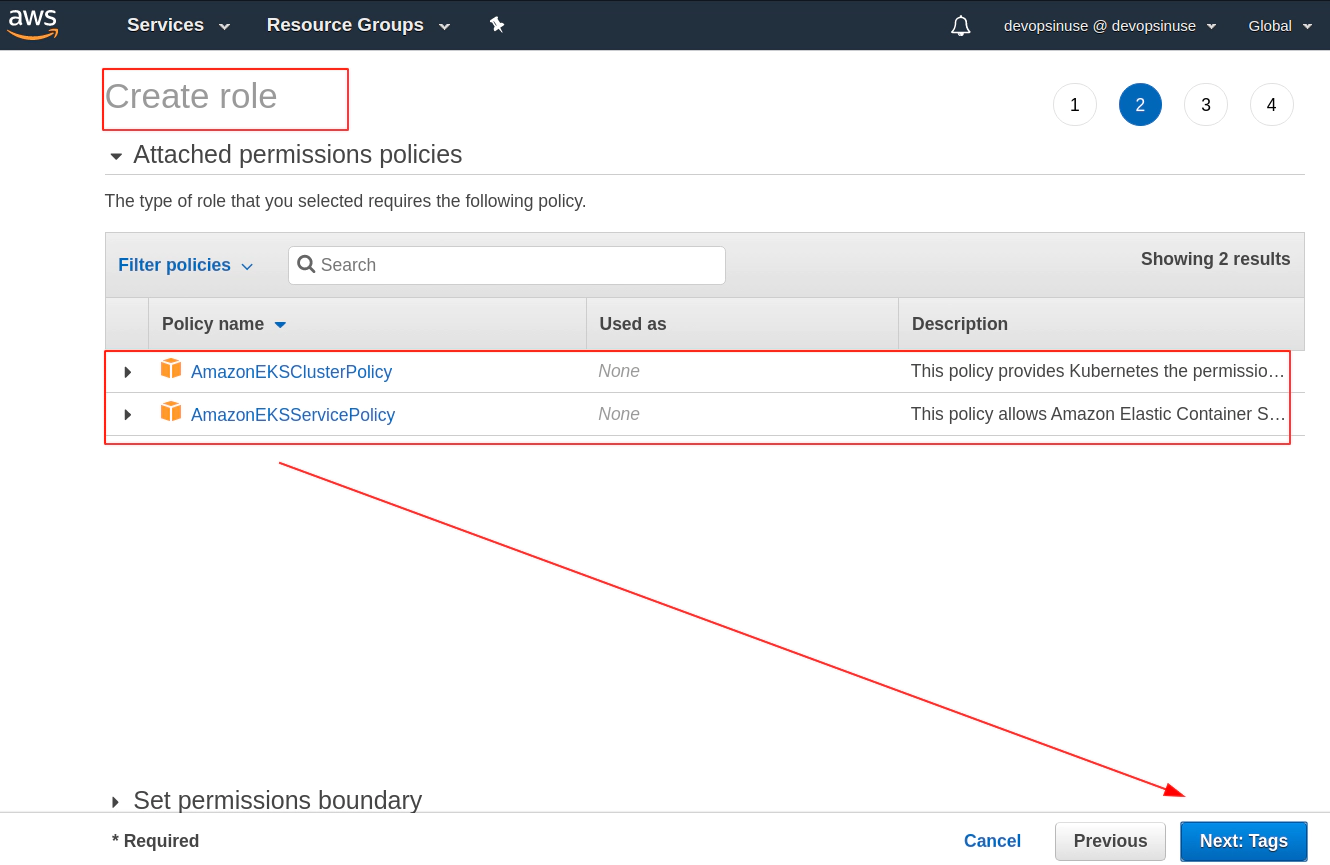Click the Next: Tags button
The image size is (1330, 865).
[1244, 841]
